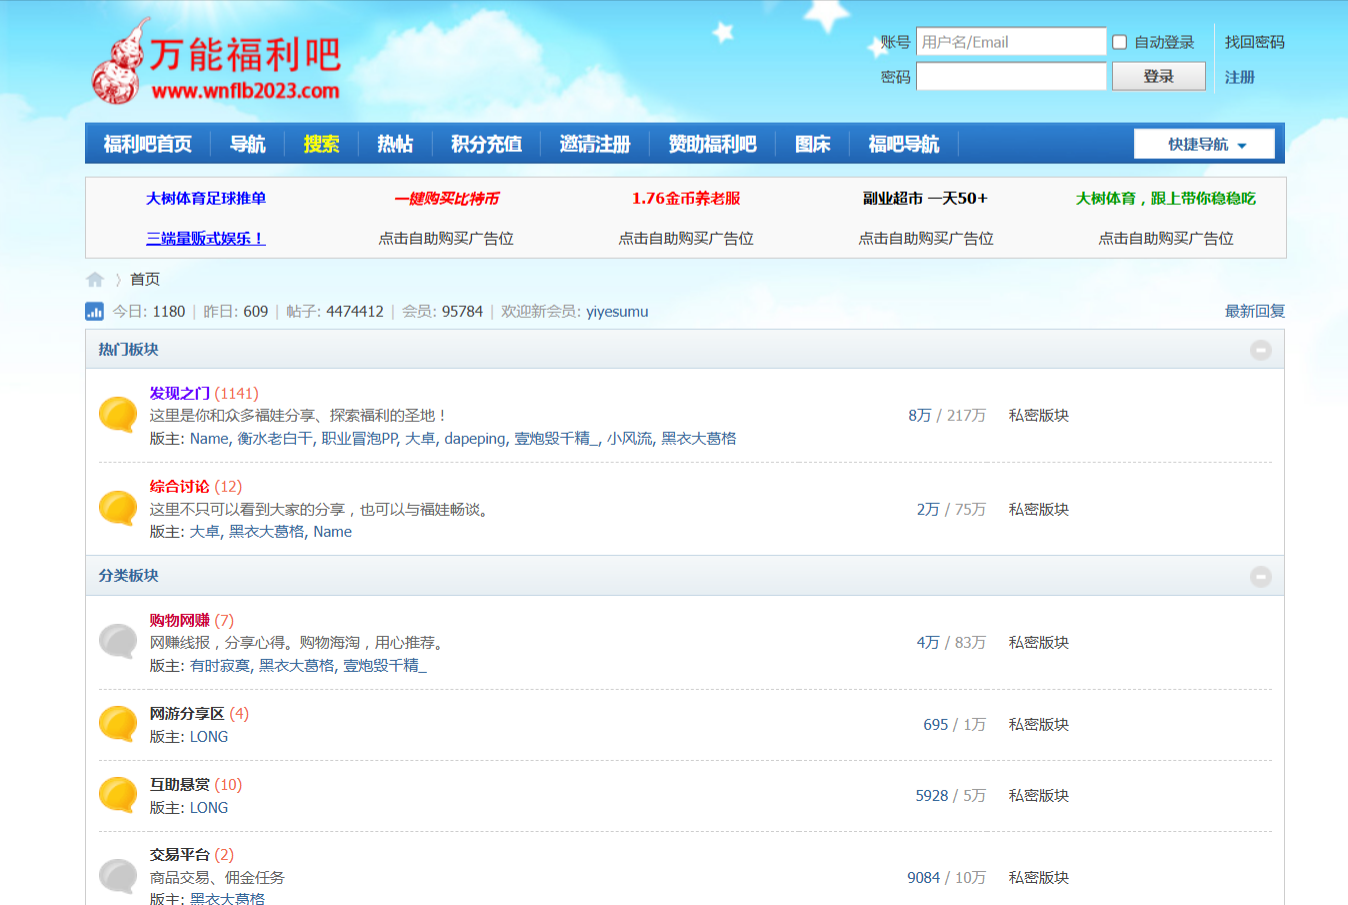Click the 登录 button
This screenshot has height=905, width=1348.
click(1159, 76)
